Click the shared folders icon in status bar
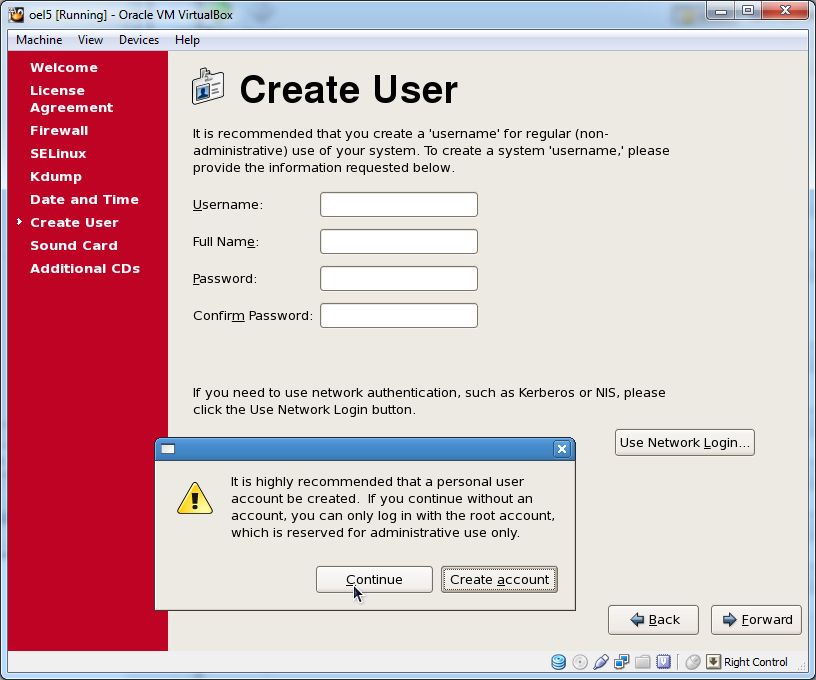The width and height of the screenshot is (816, 680). [643, 662]
